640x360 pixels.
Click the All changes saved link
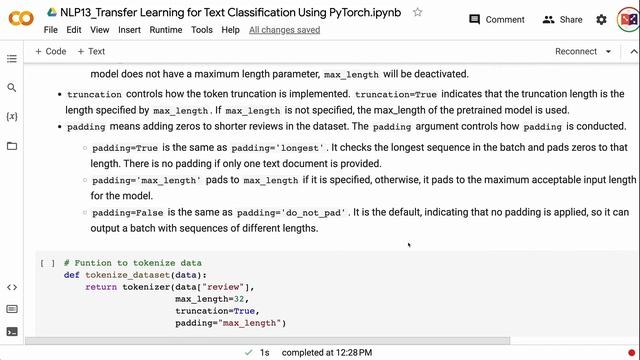click(x=284, y=30)
